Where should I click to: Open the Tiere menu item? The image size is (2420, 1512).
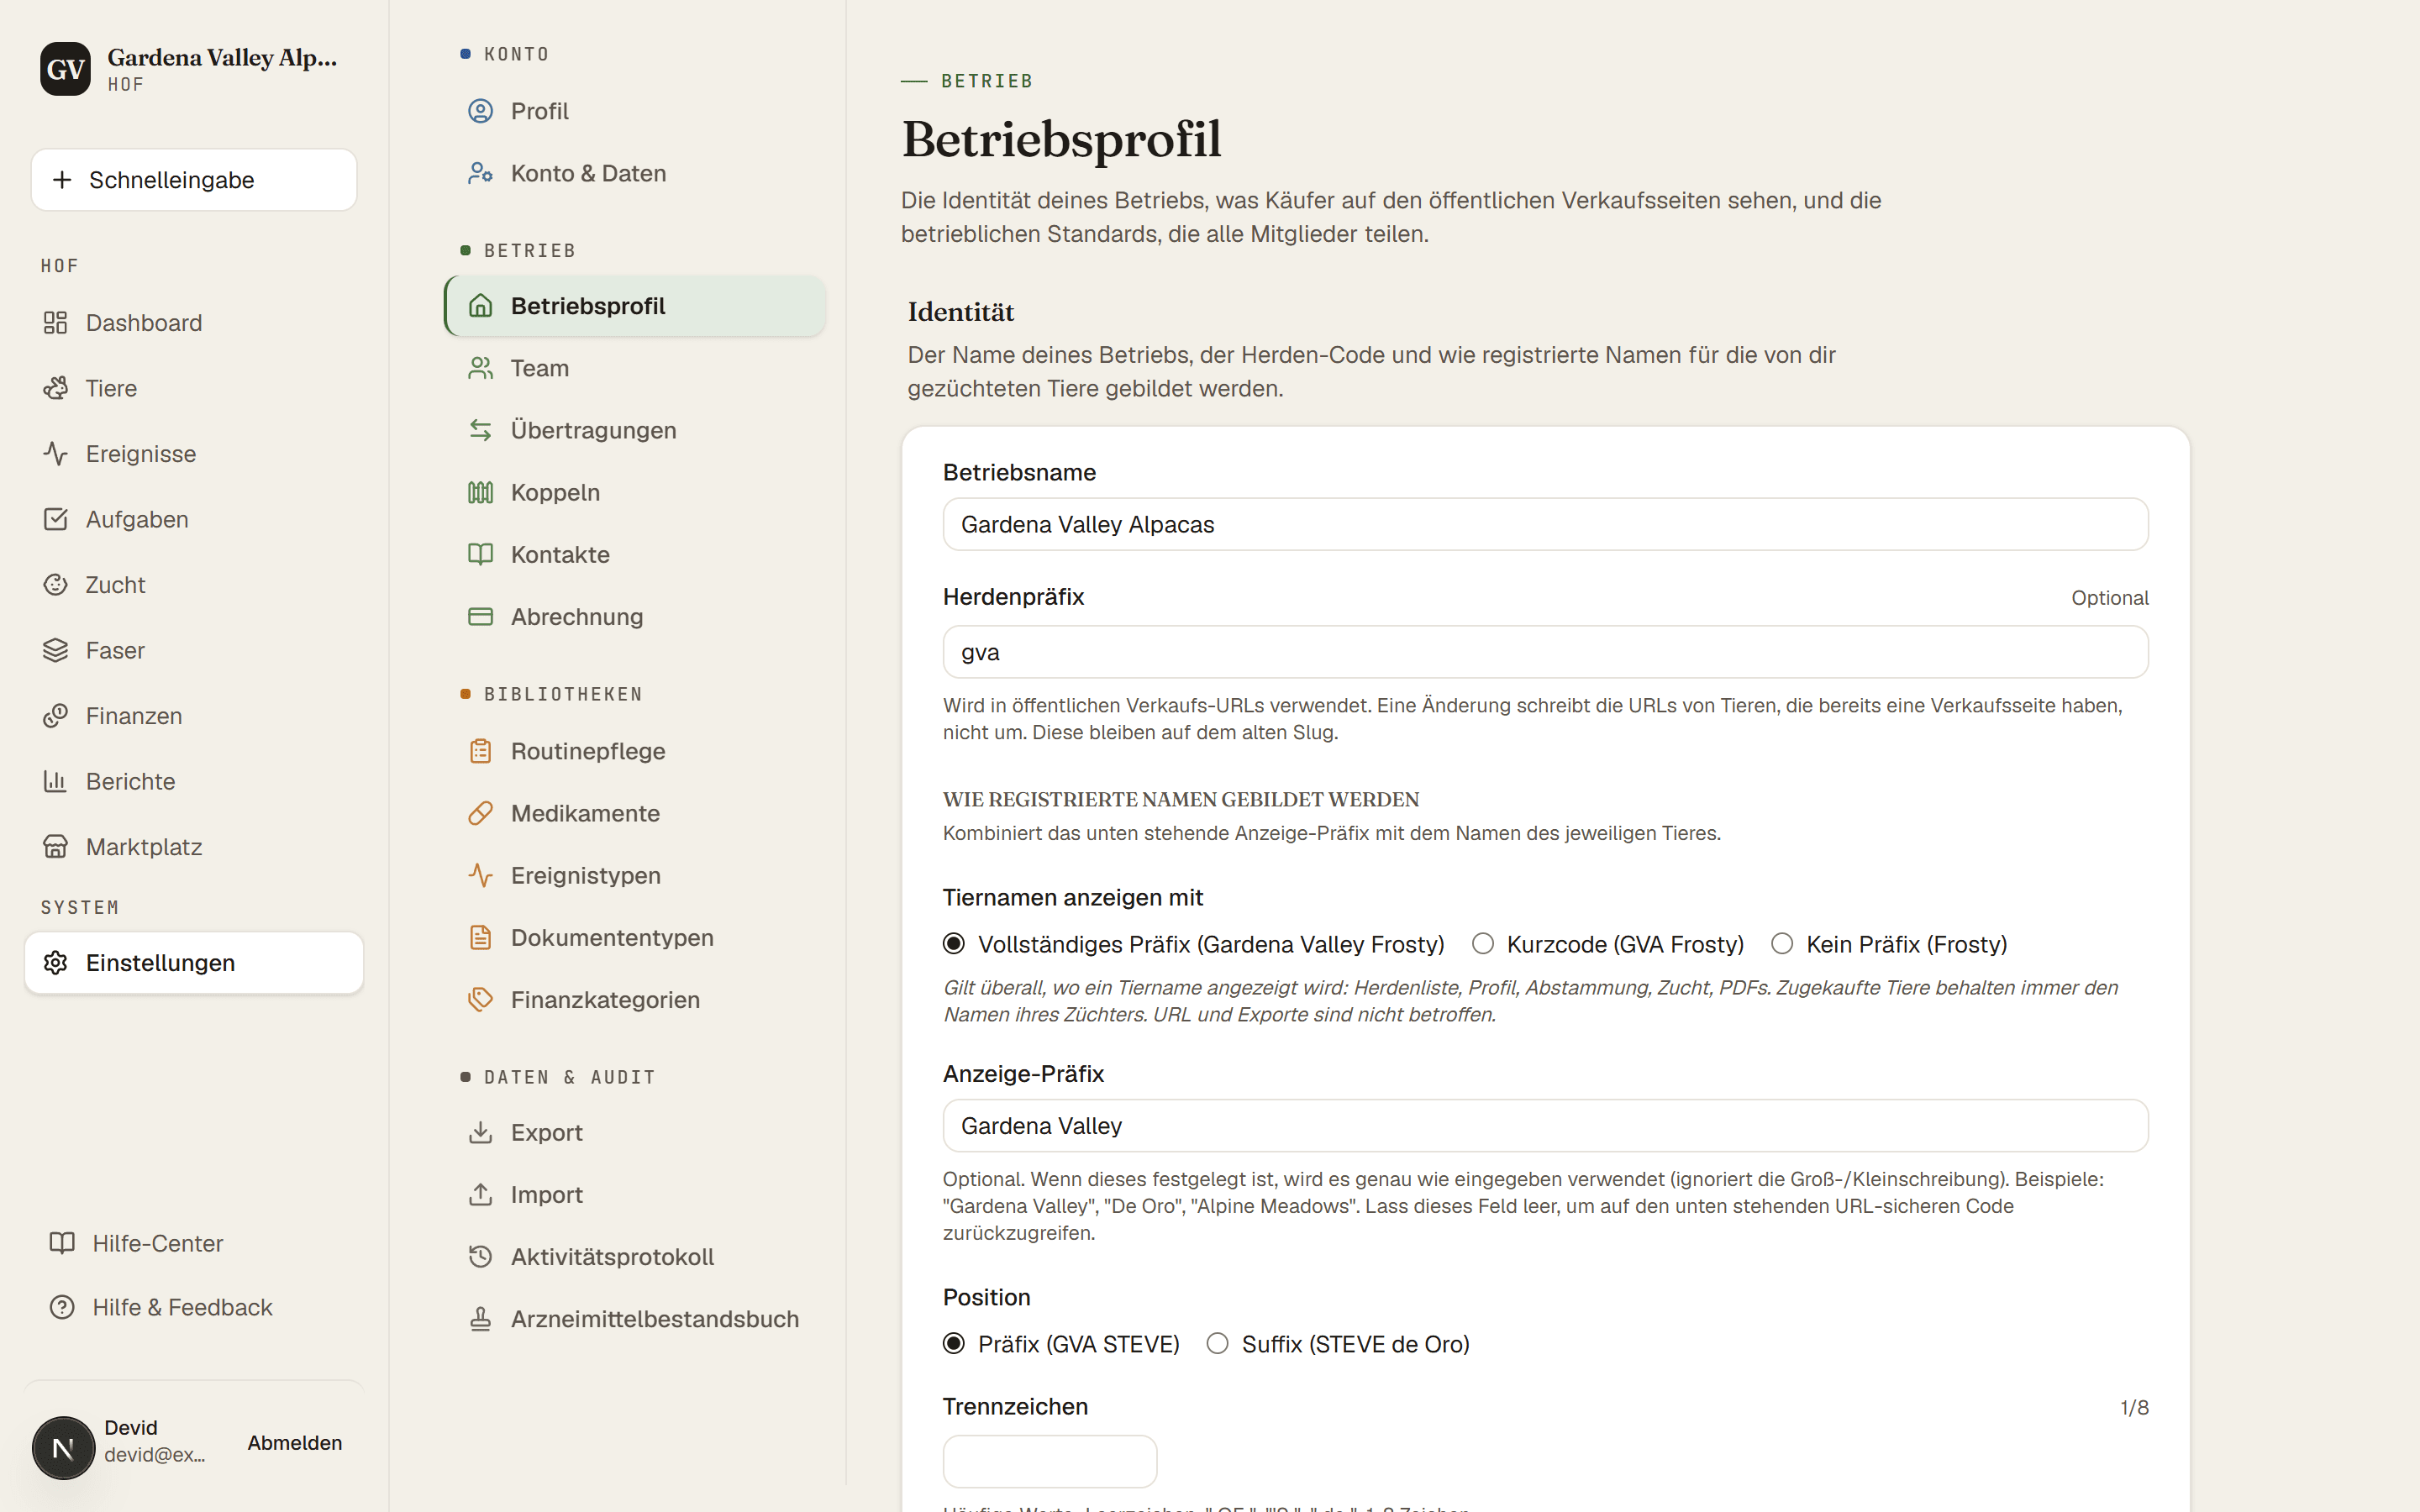pos(194,388)
